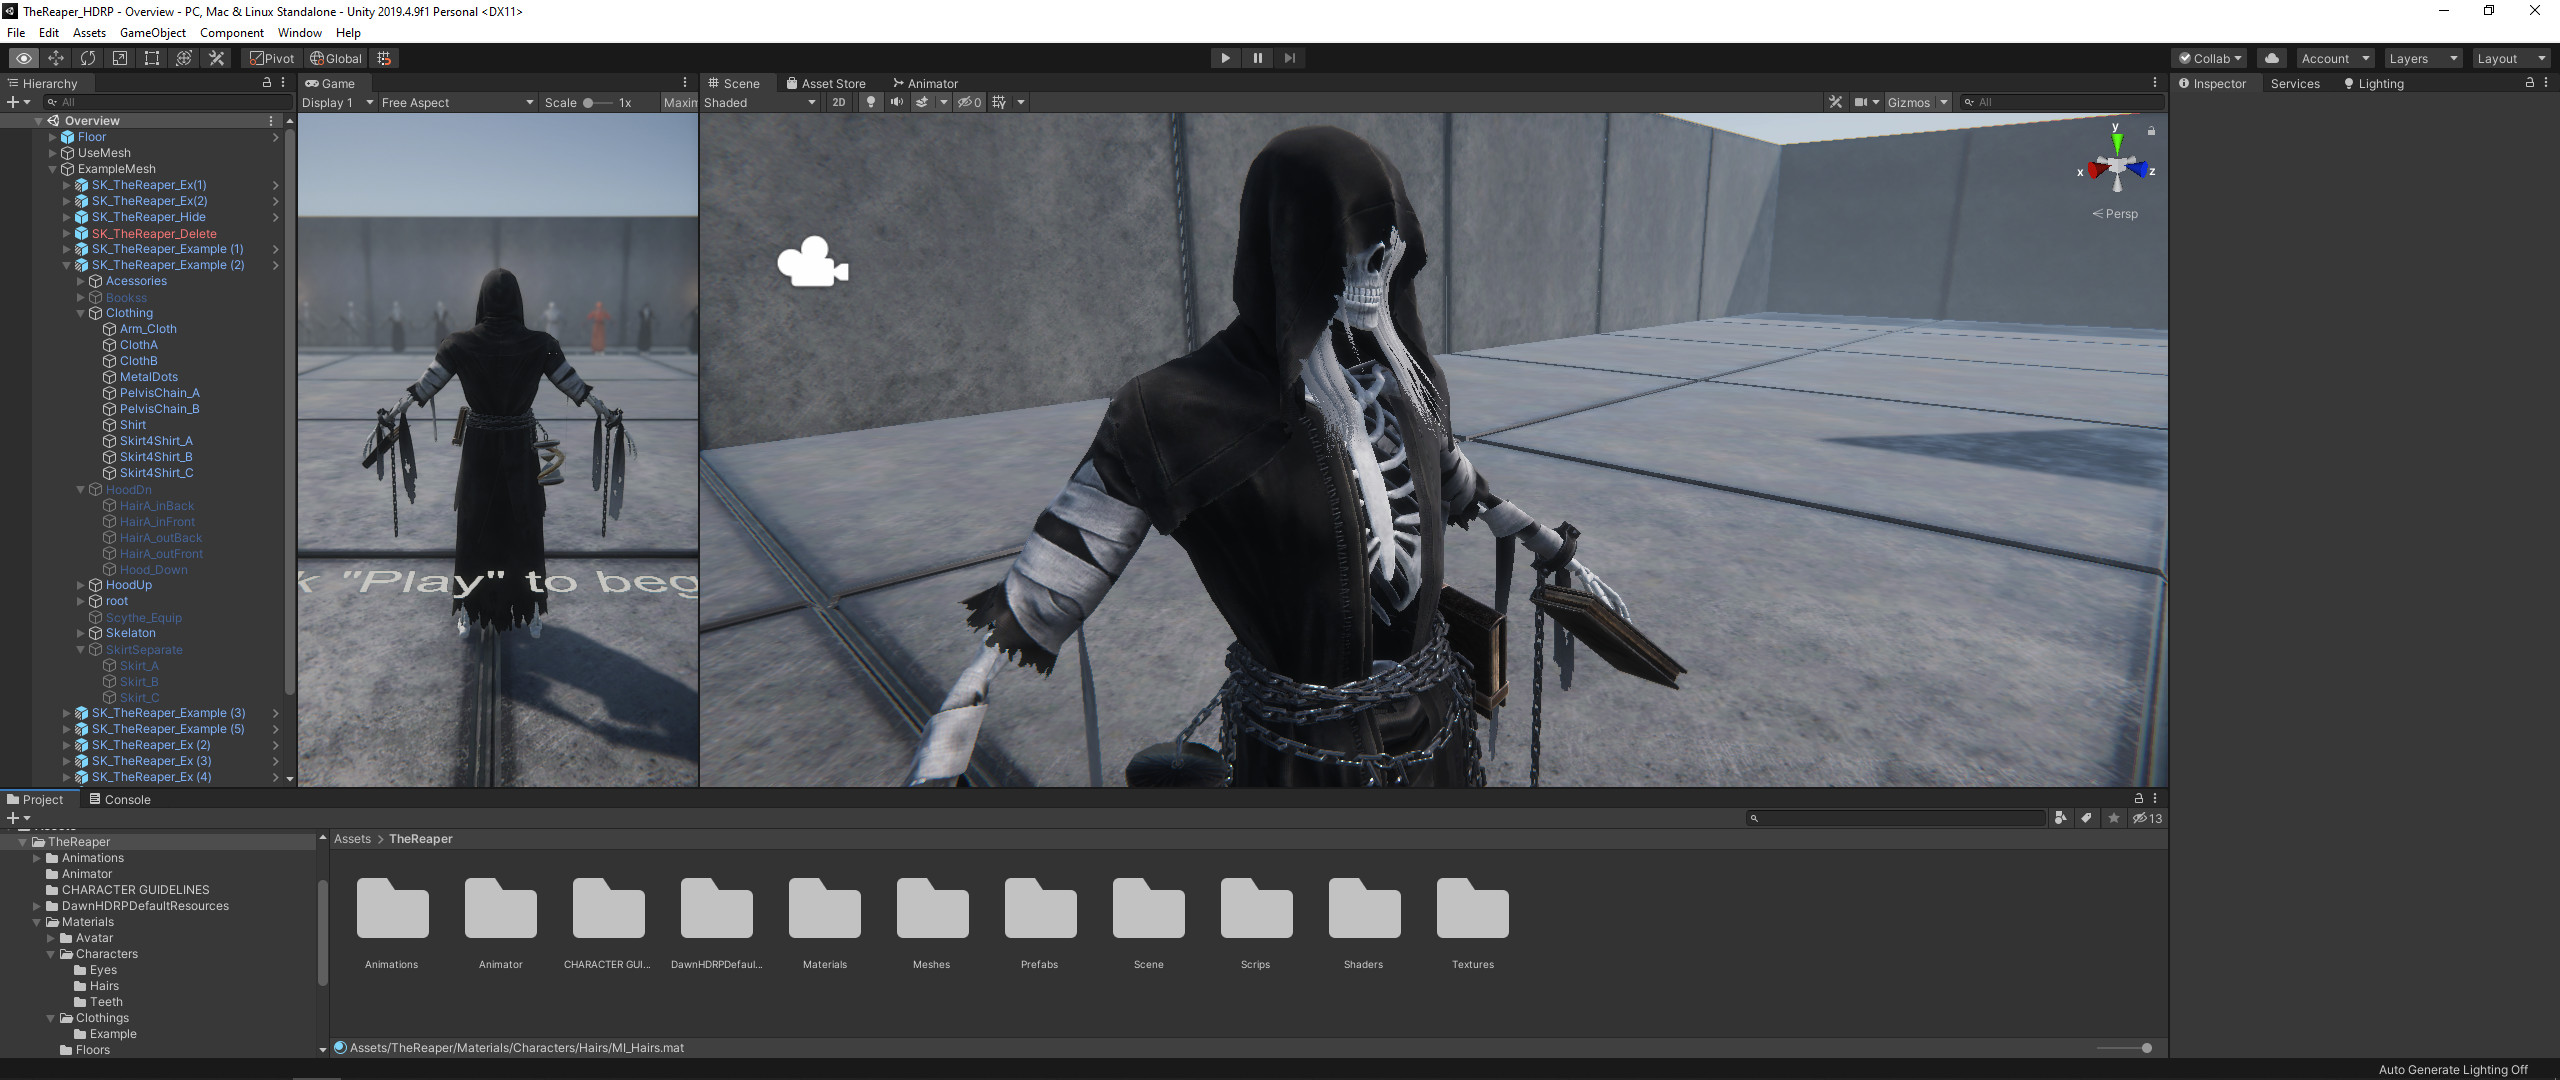Lock the Project panel
The height and width of the screenshot is (1080, 2560).
click(2139, 798)
